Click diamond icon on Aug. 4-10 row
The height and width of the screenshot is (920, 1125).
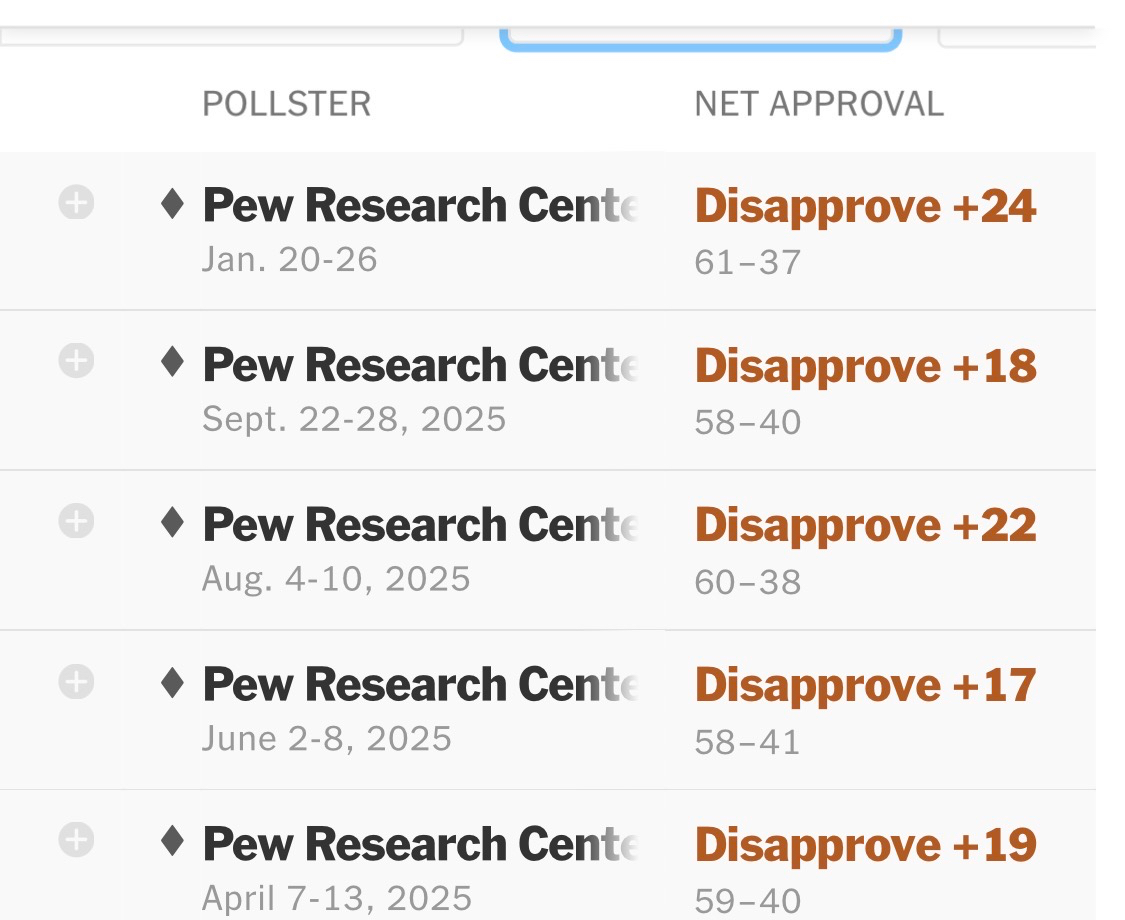point(173,522)
